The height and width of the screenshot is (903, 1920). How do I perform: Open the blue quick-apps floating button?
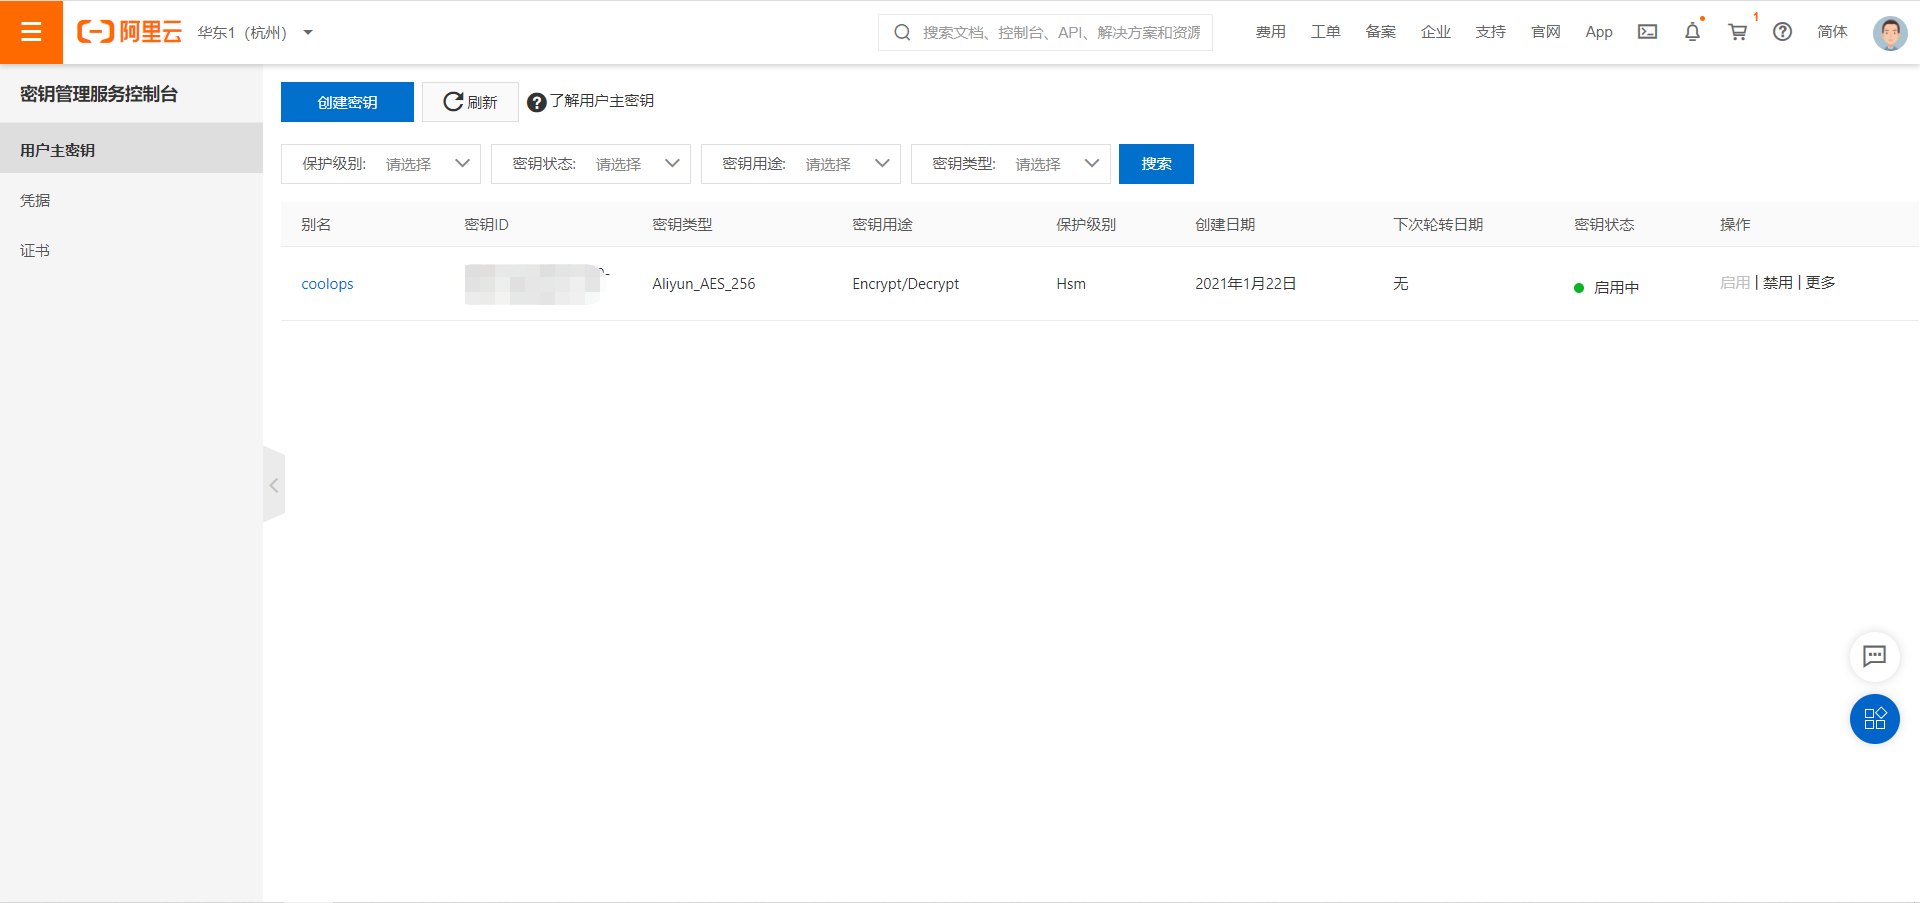click(x=1874, y=719)
